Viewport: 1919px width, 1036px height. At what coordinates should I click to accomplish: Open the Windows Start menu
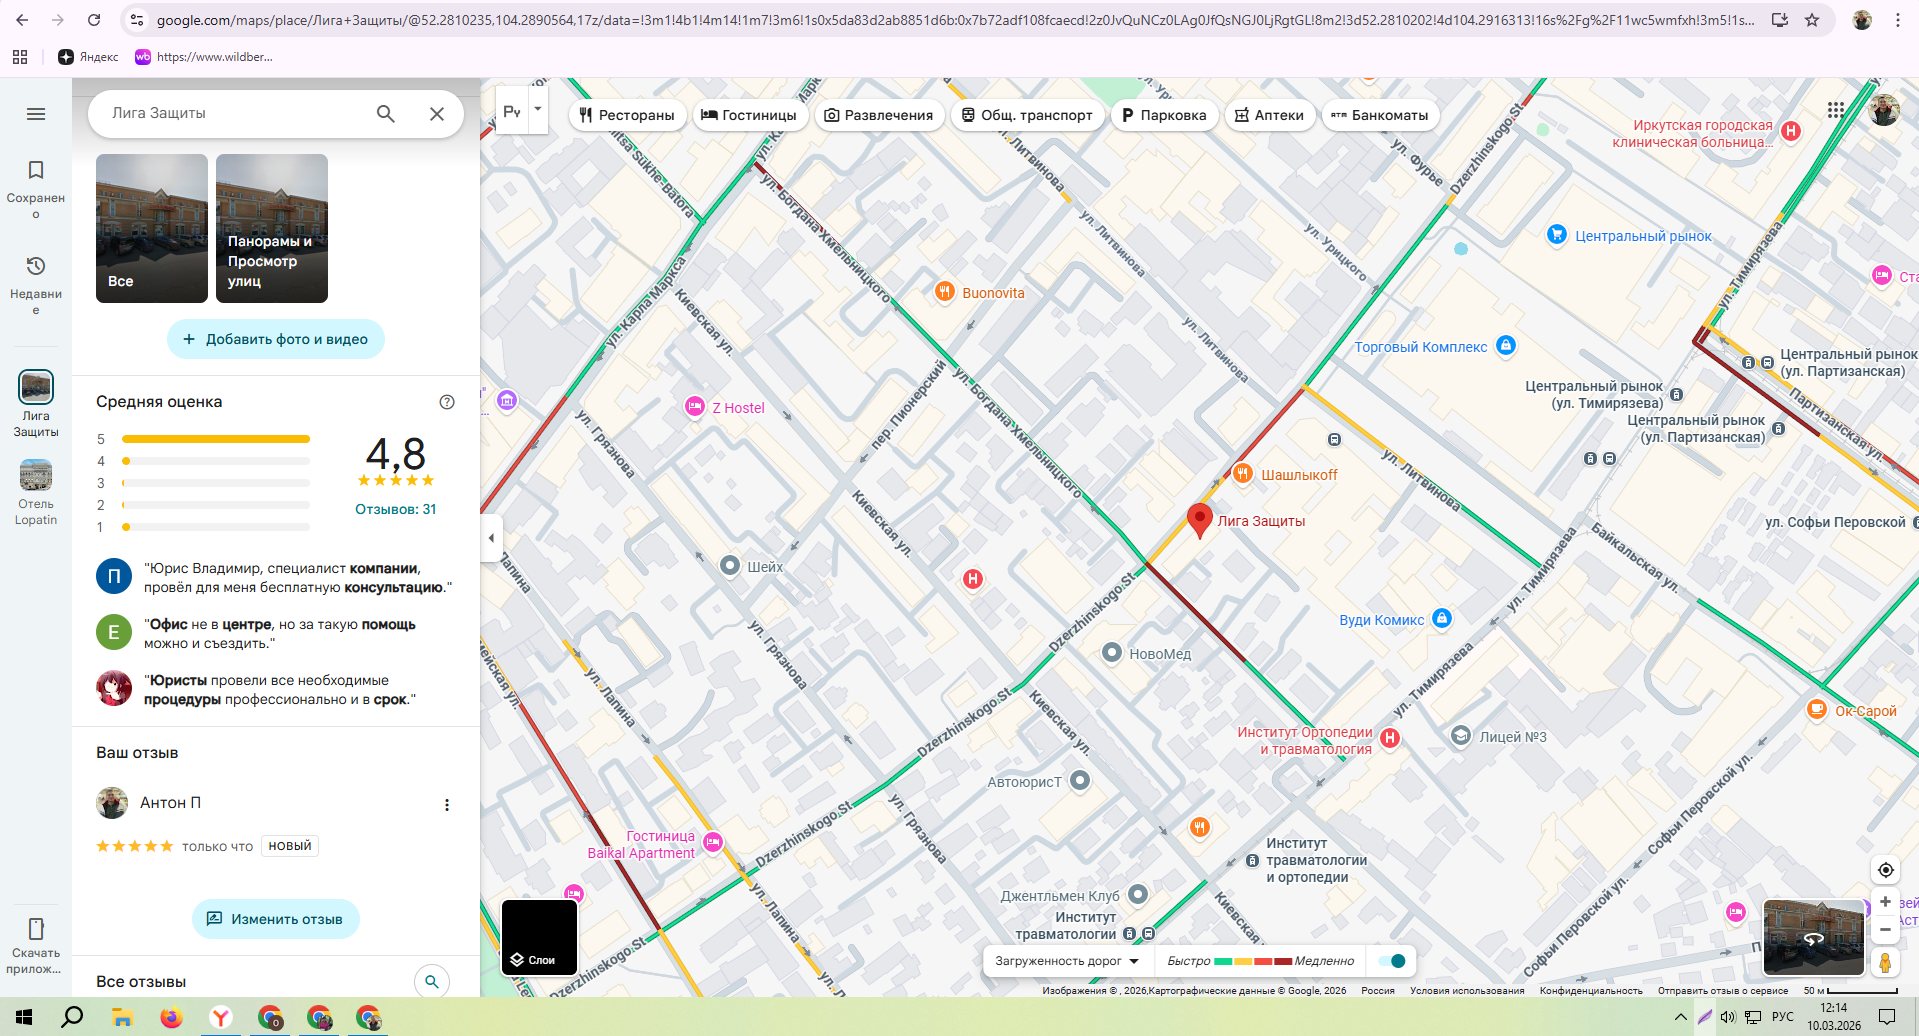(x=24, y=1018)
